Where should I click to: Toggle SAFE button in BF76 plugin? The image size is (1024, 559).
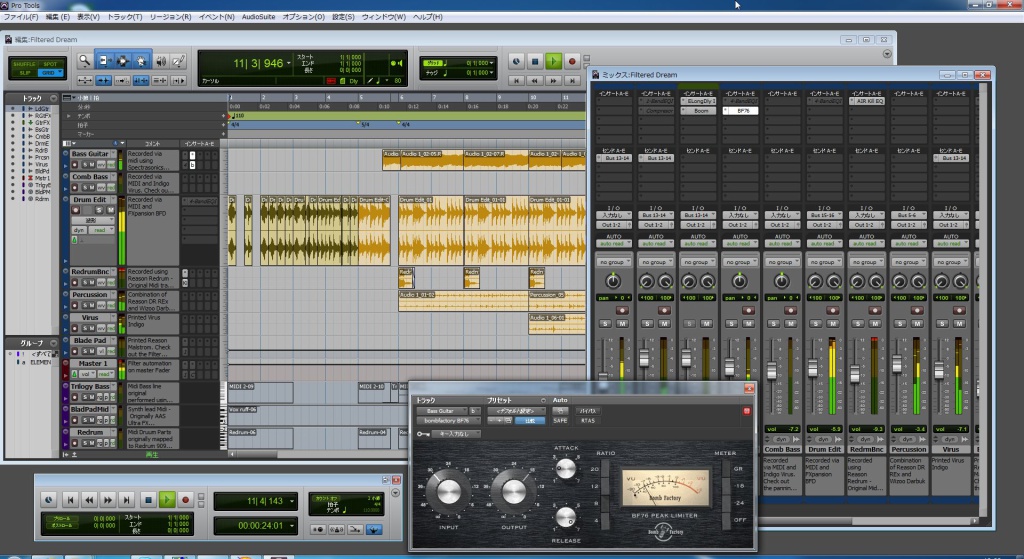[560, 421]
